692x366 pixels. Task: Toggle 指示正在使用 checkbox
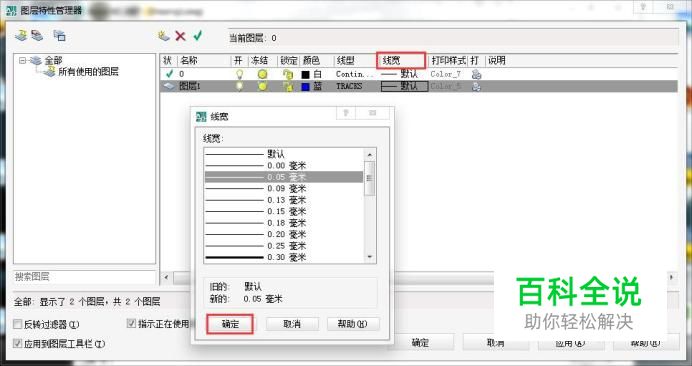(131, 324)
